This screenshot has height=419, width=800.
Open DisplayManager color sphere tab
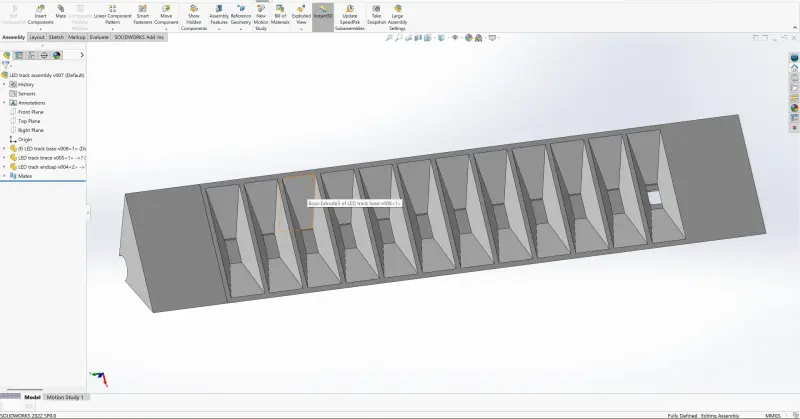tap(57, 55)
